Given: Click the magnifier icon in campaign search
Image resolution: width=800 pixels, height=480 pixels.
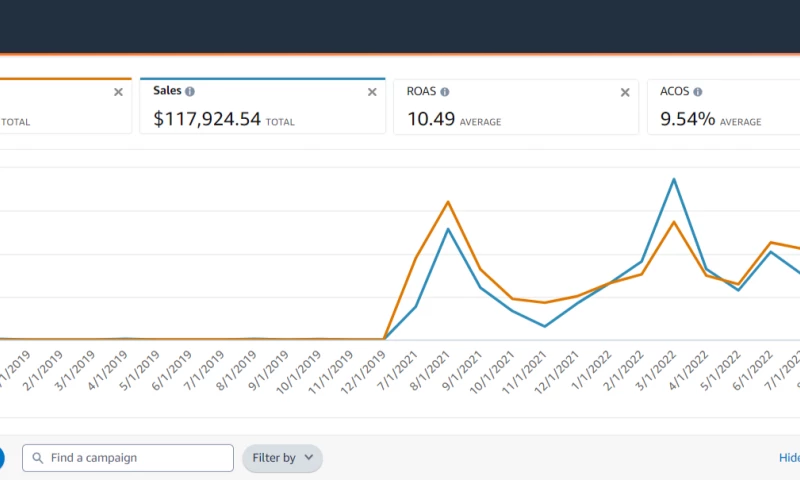Looking at the screenshot, I should click(38, 458).
